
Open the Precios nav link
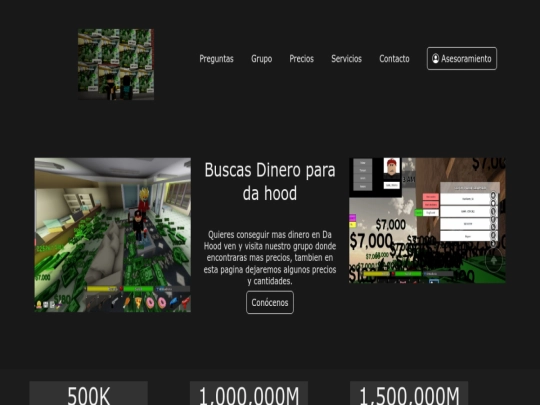[x=301, y=59]
